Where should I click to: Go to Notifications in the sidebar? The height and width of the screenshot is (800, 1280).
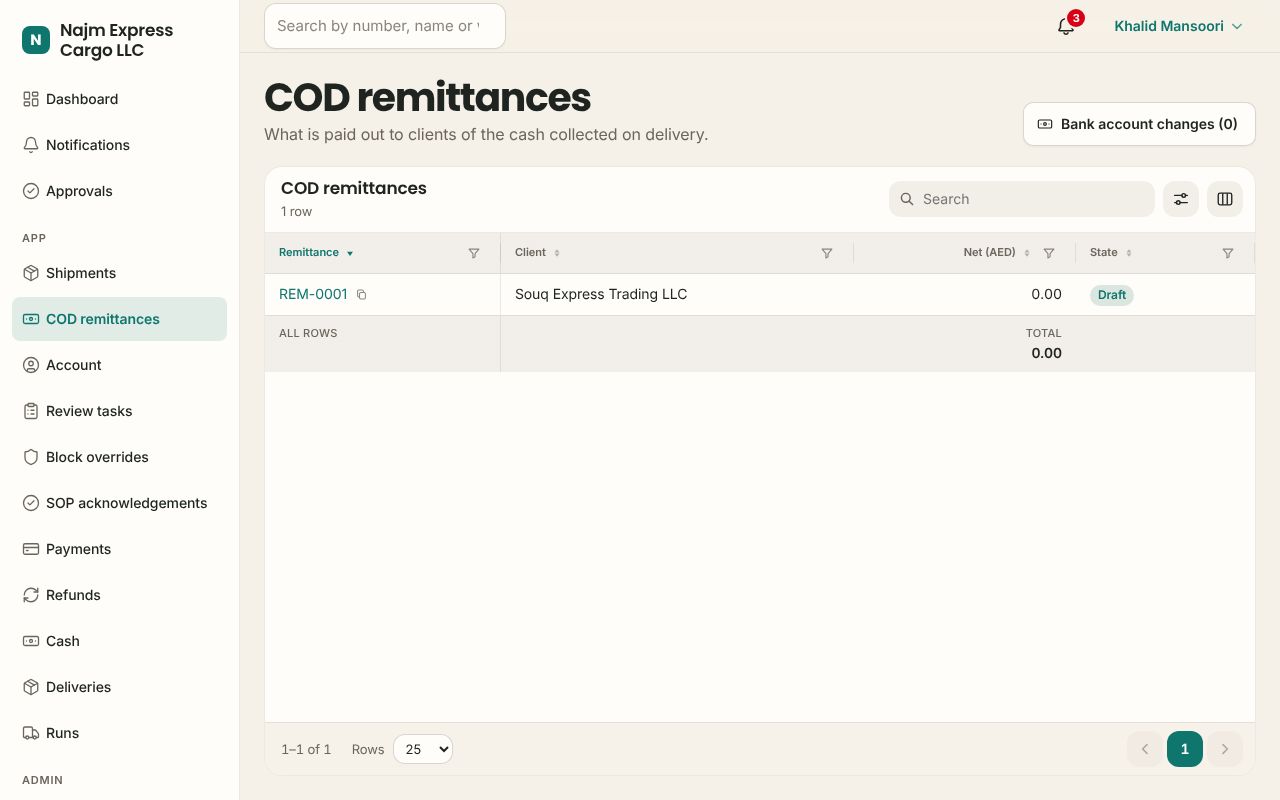click(120, 145)
